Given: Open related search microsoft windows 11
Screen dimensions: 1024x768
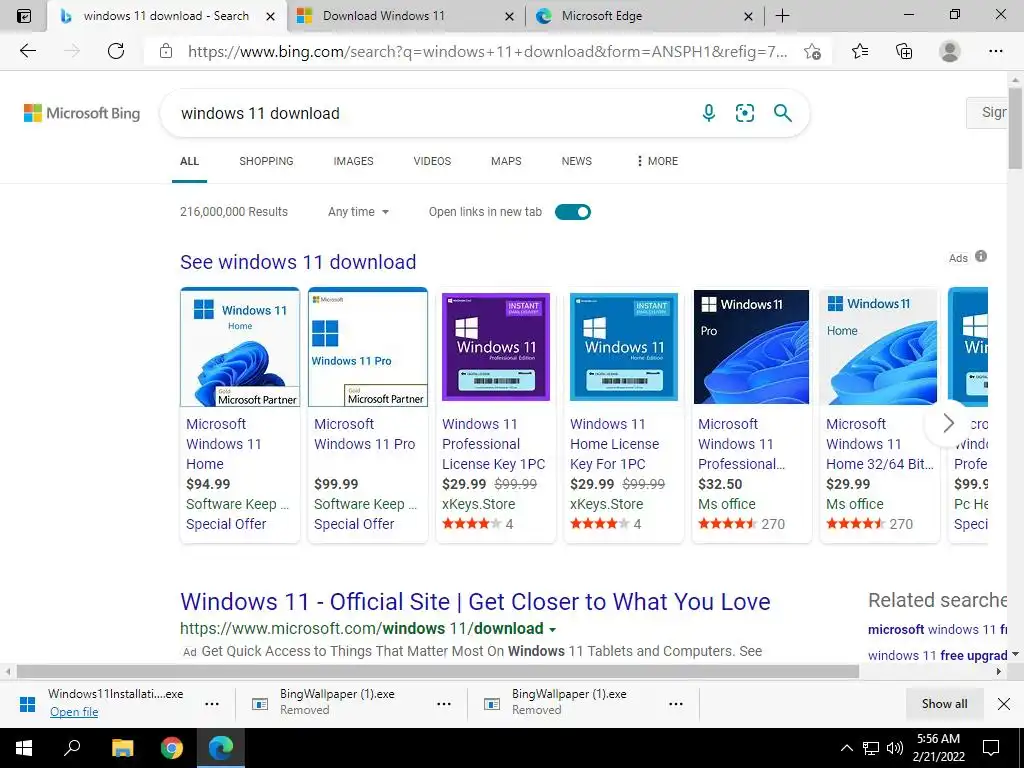Looking at the screenshot, I should [x=937, y=630].
